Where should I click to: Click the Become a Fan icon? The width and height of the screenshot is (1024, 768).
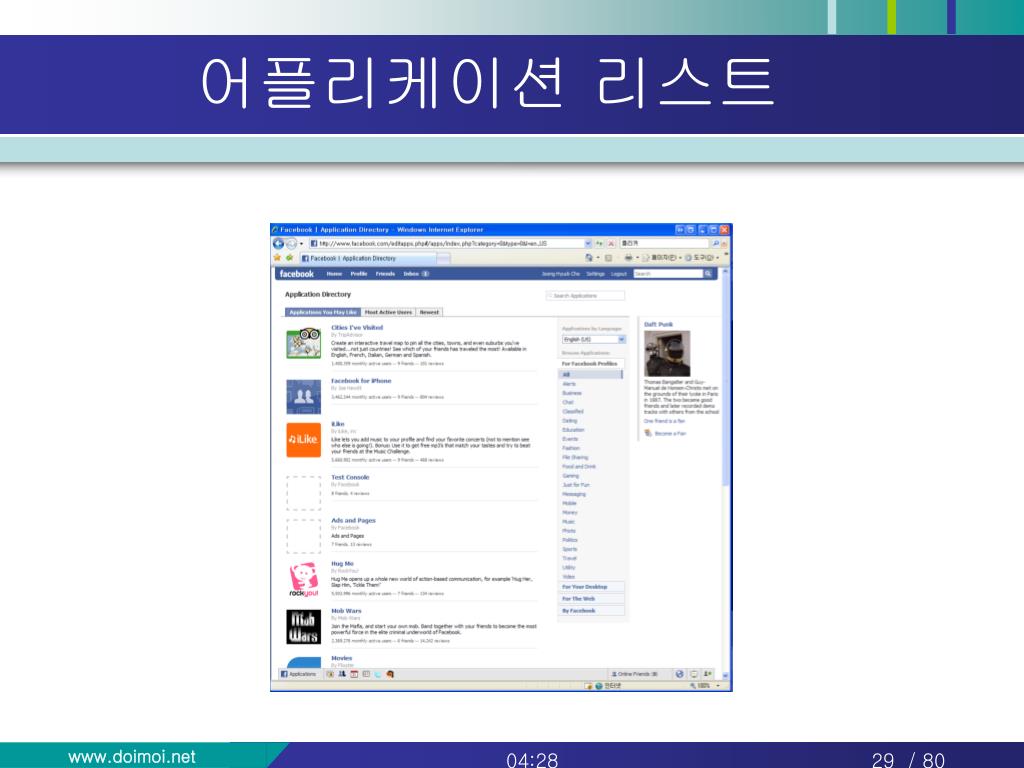648,434
